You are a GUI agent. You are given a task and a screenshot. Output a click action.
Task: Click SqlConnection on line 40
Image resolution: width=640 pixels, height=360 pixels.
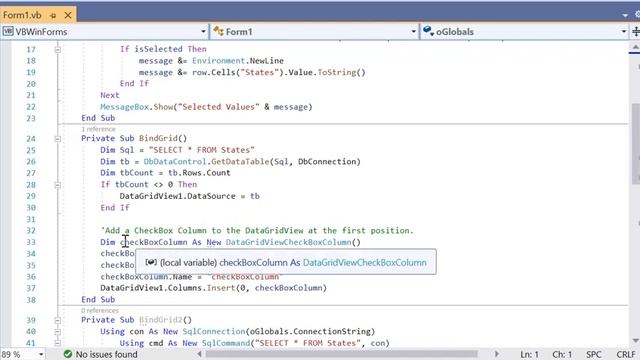coord(213,331)
